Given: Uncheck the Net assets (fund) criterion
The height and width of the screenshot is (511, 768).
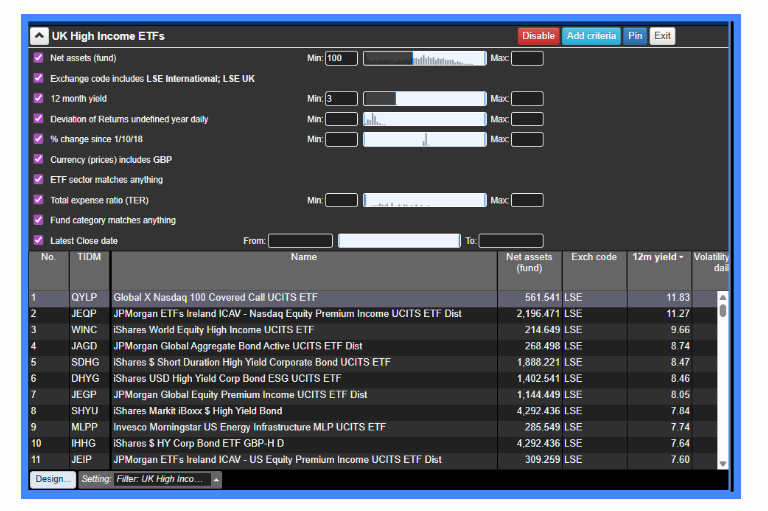Looking at the screenshot, I should click(39, 58).
